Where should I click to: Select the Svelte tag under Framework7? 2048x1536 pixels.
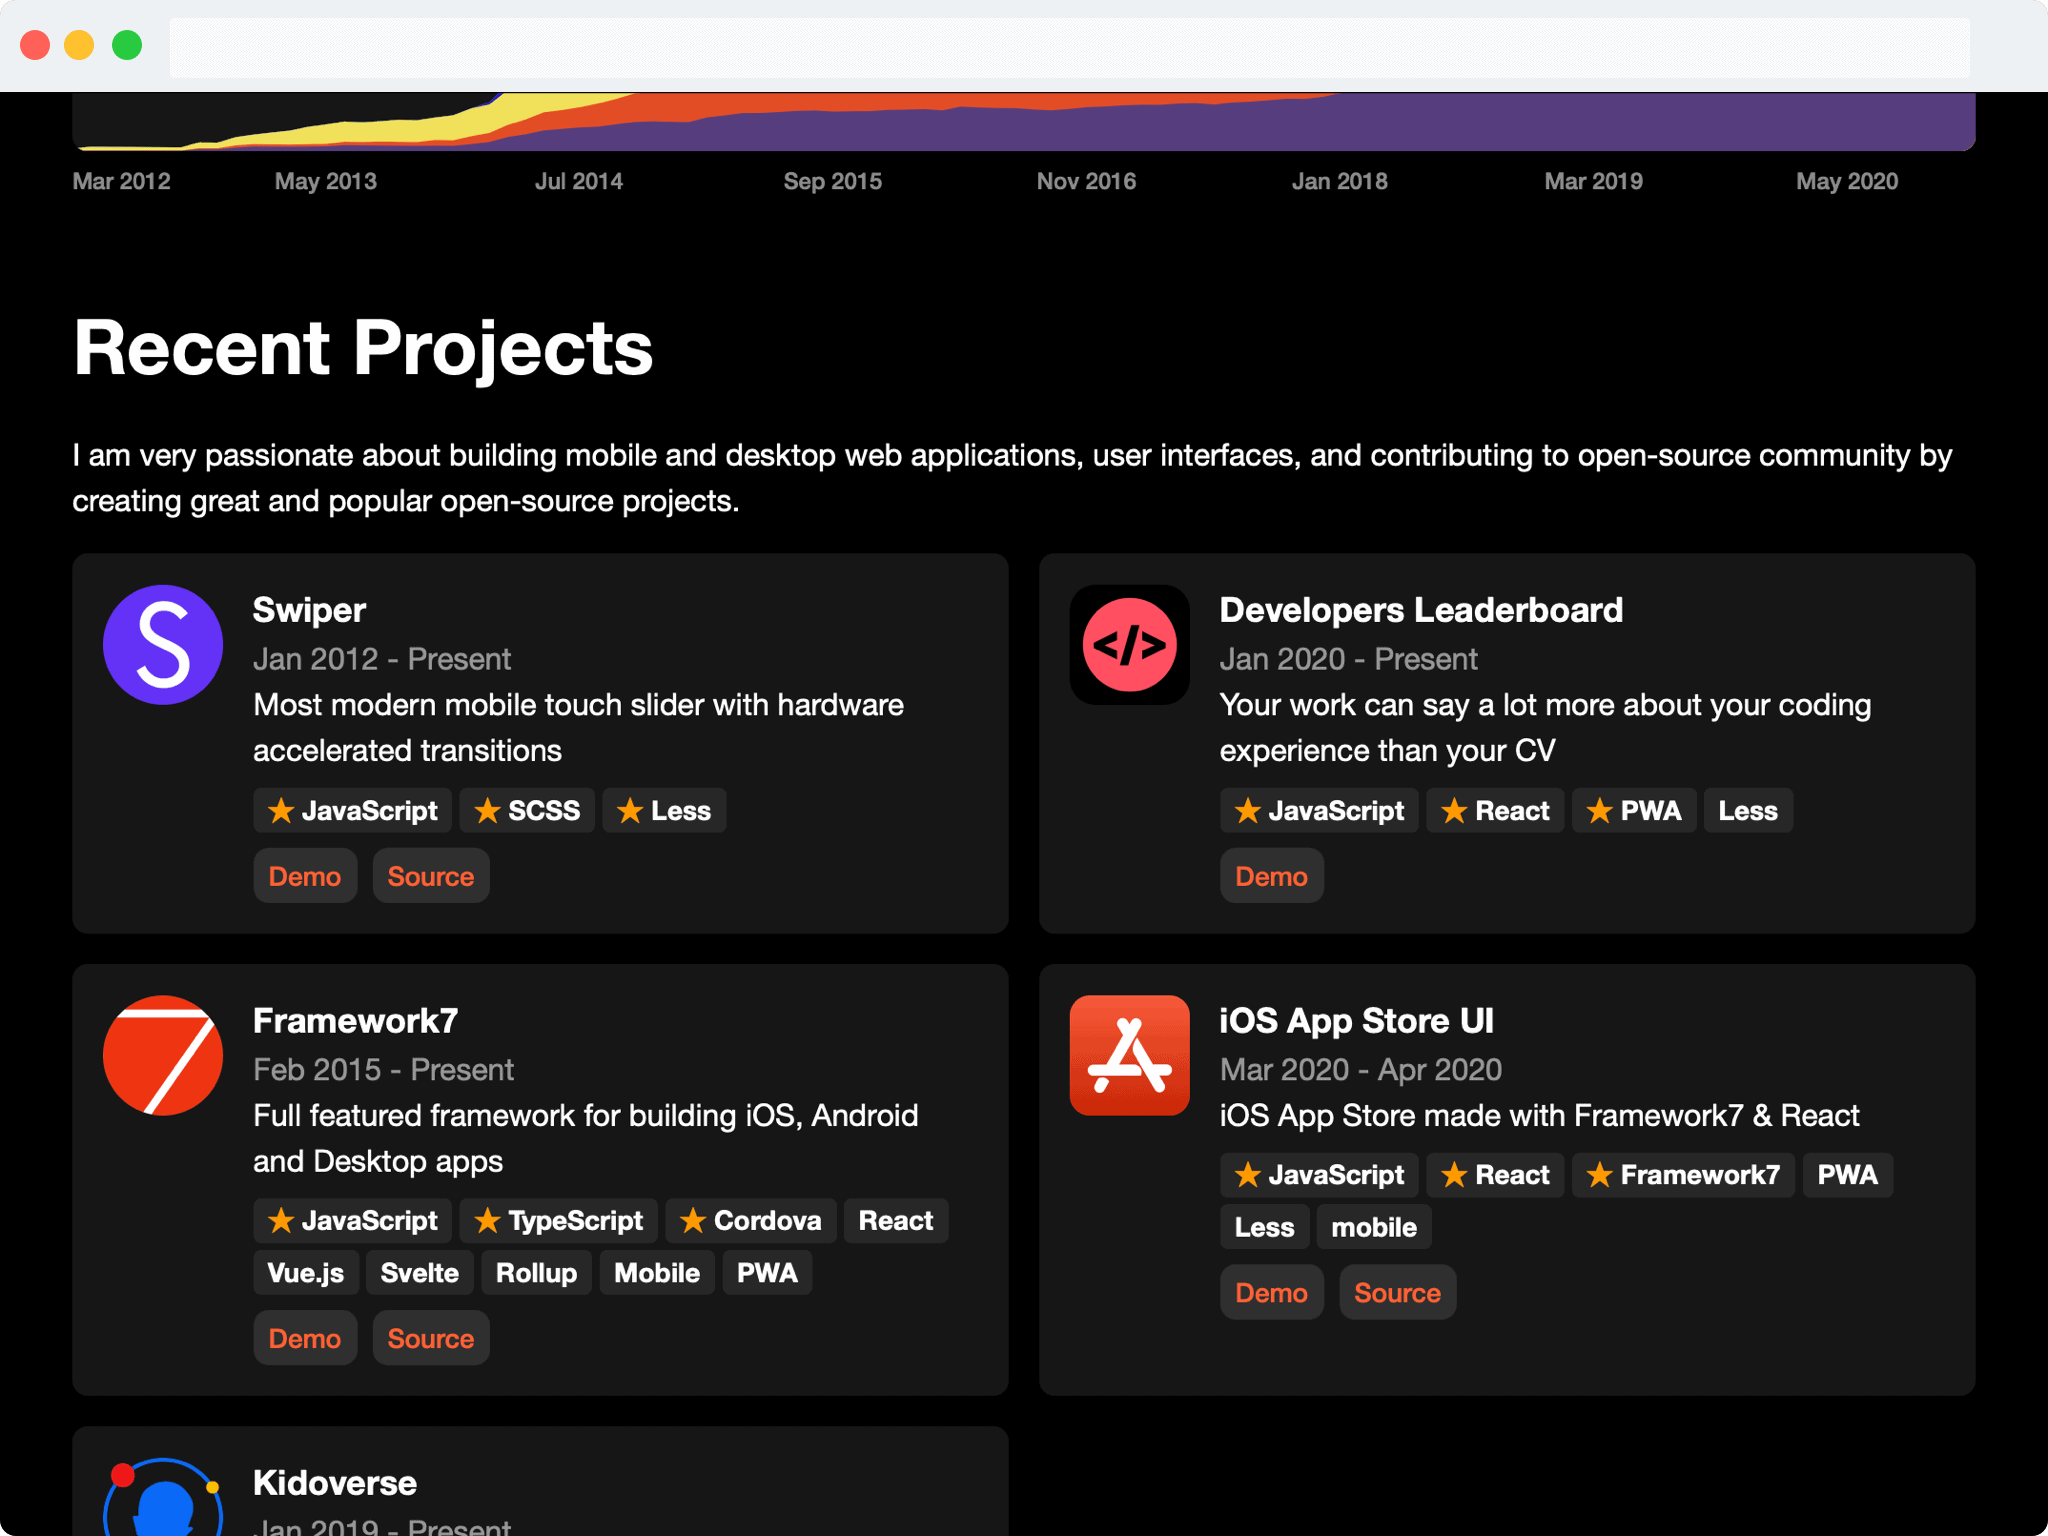pos(419,1273)
